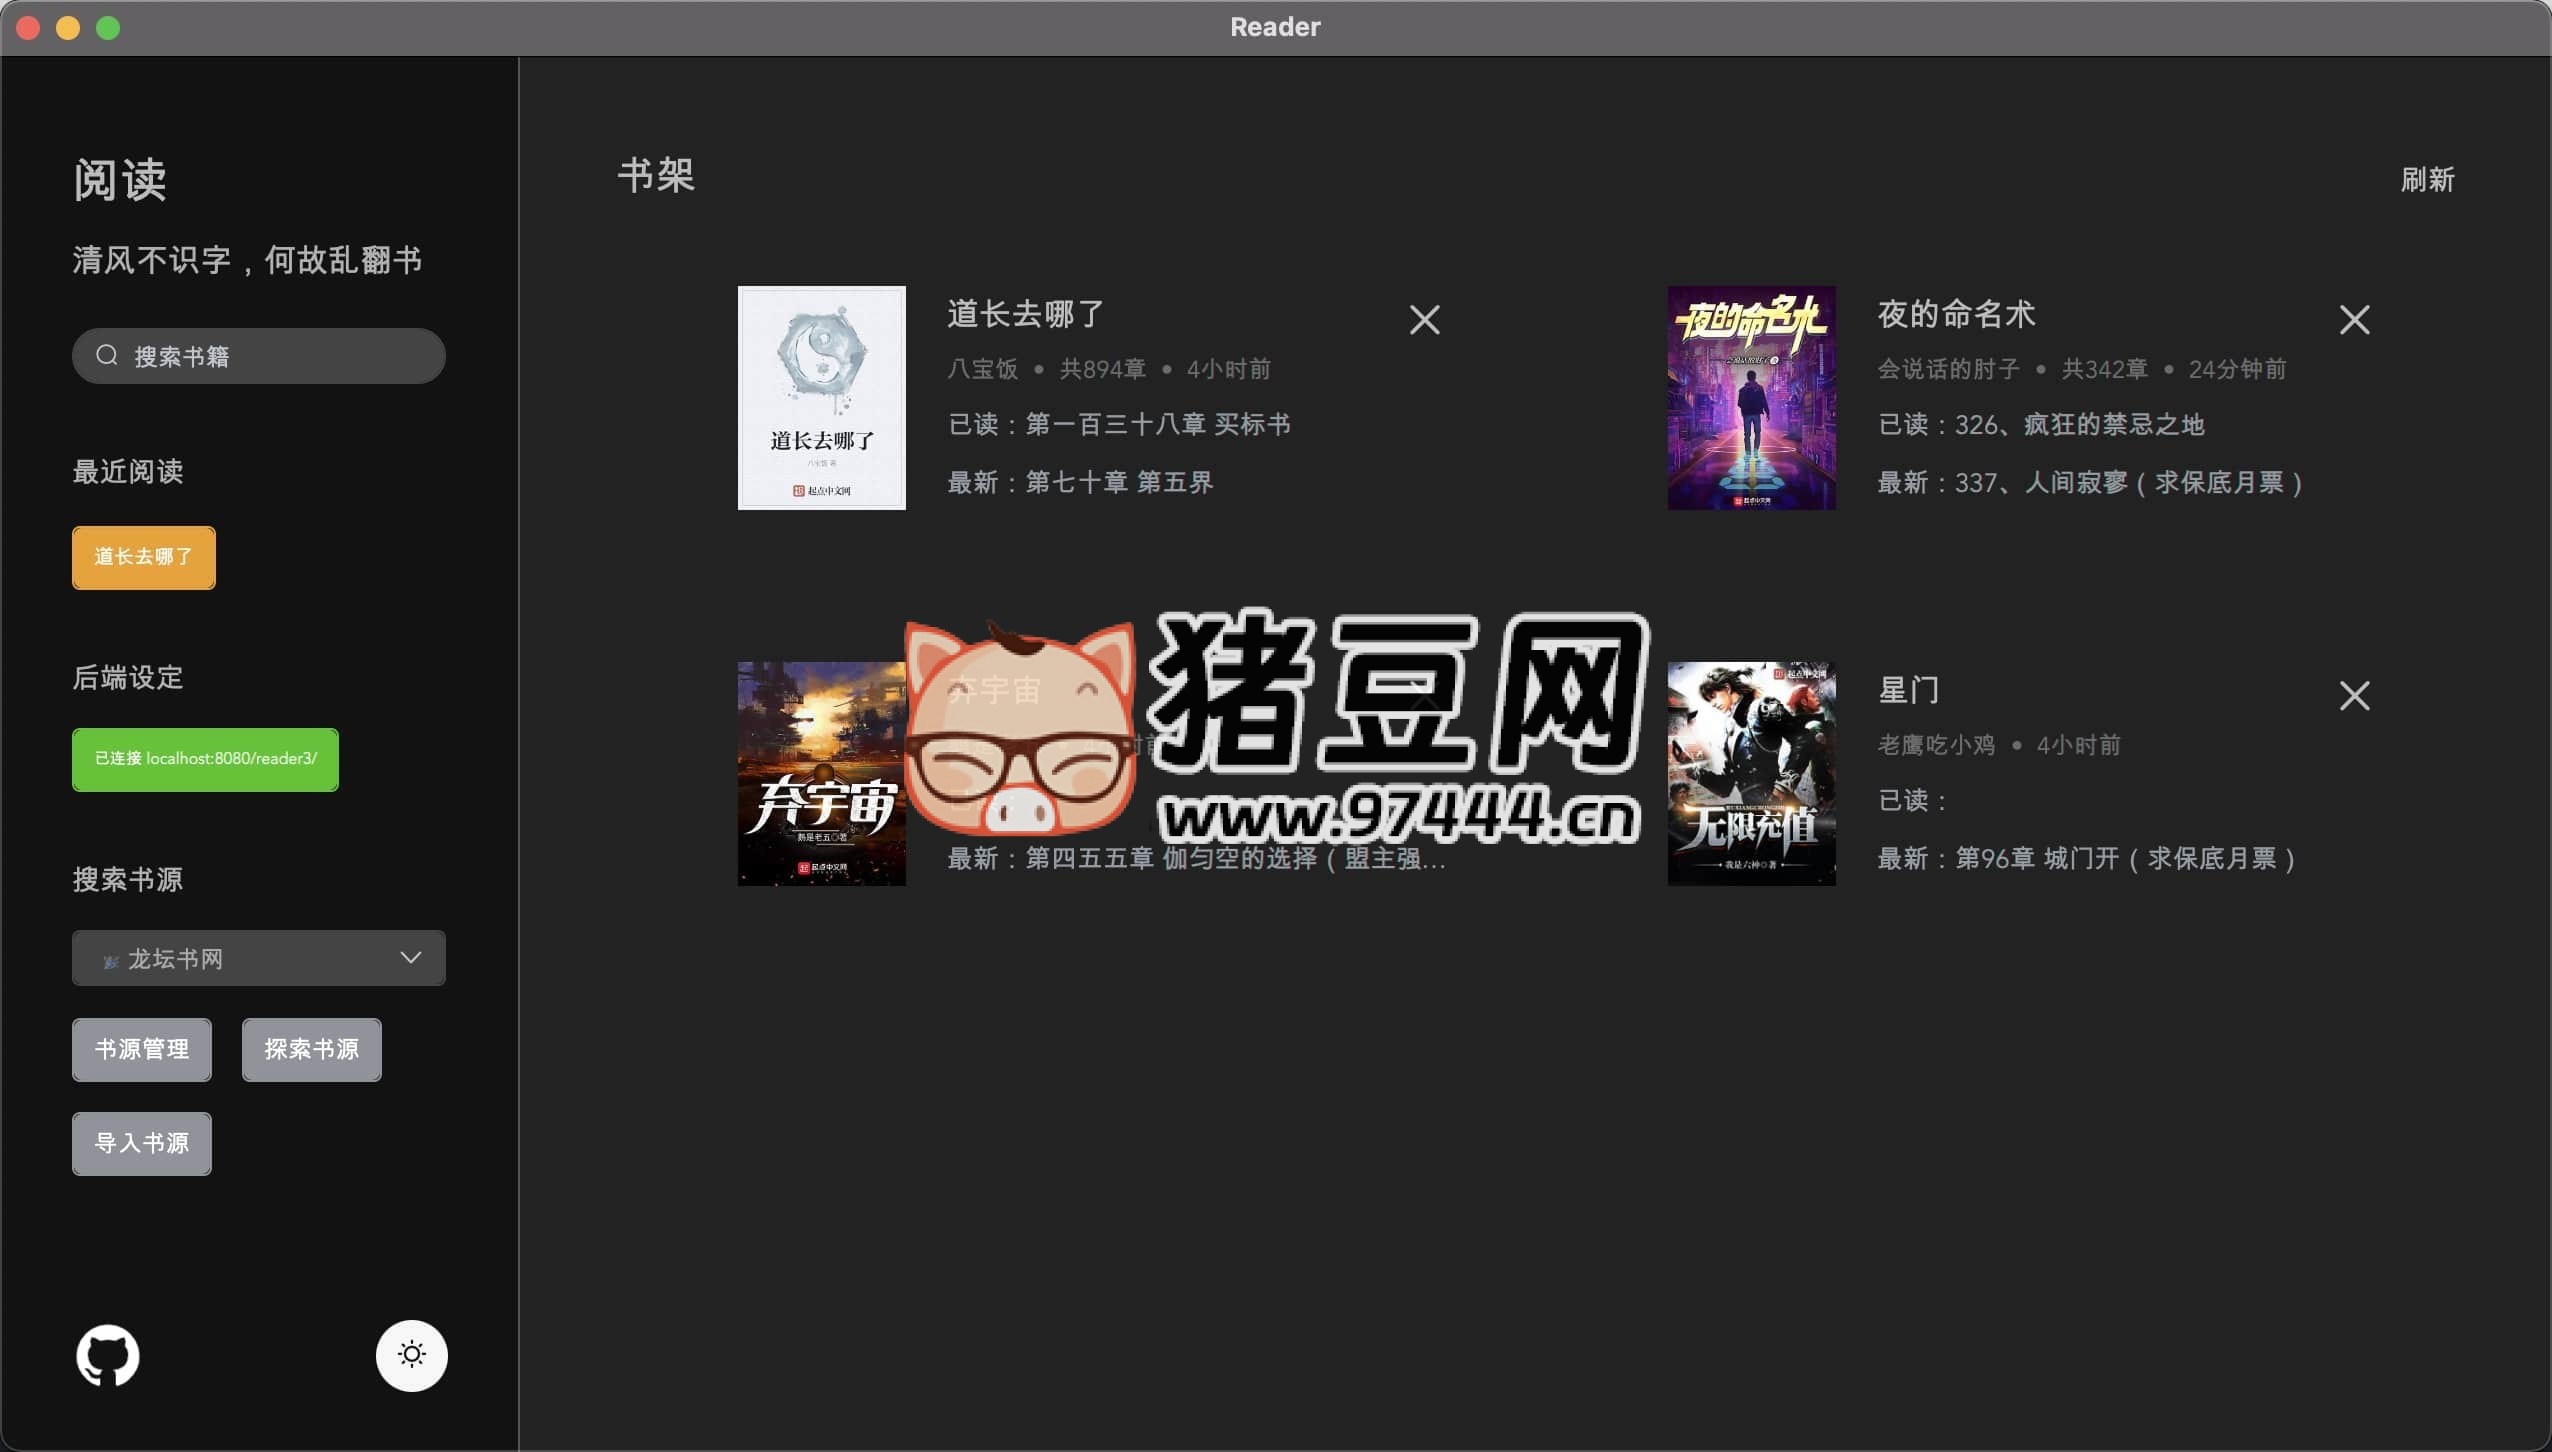Image resolution: width=2552 pixels, height=1452 pixels.
Task: Click 导入书源 import sources button
Action: tap(141, 1143)
